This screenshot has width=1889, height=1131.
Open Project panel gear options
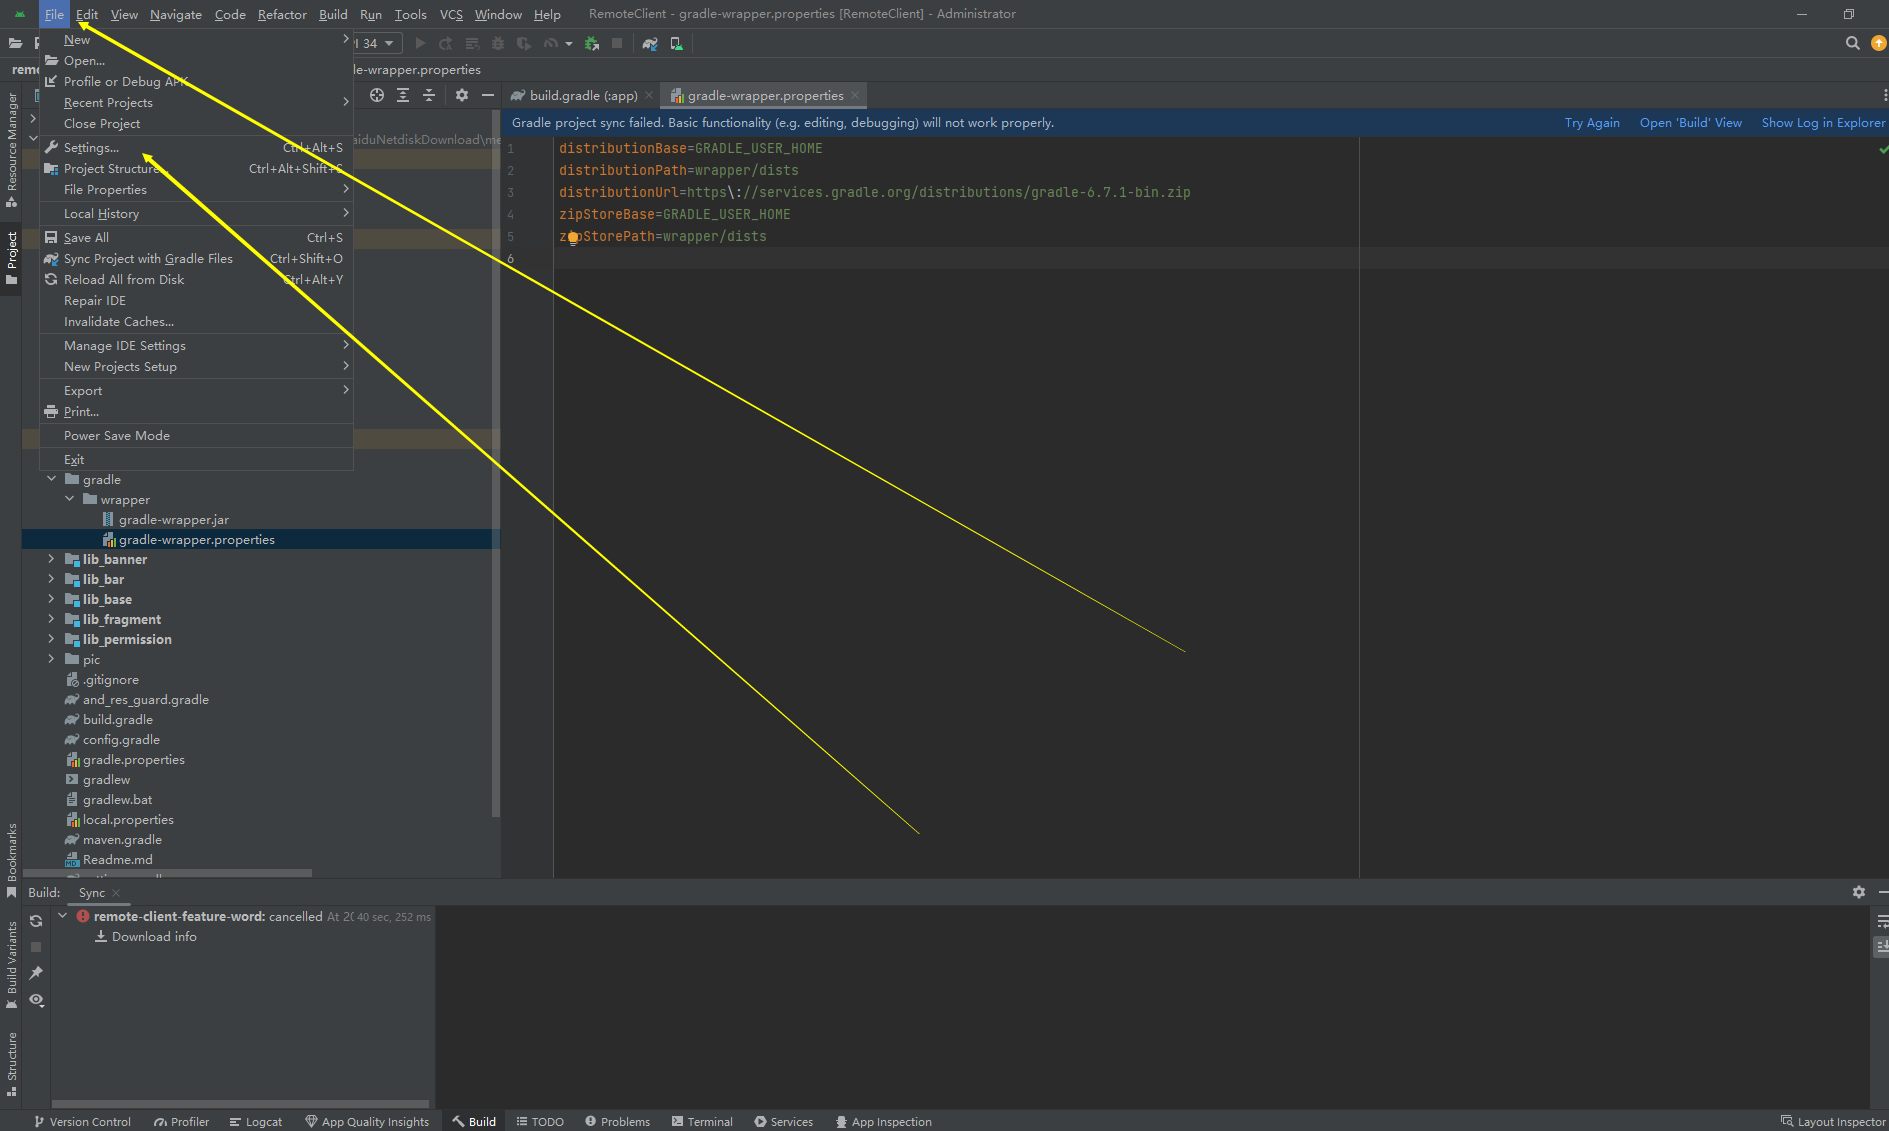coord(461,95)
